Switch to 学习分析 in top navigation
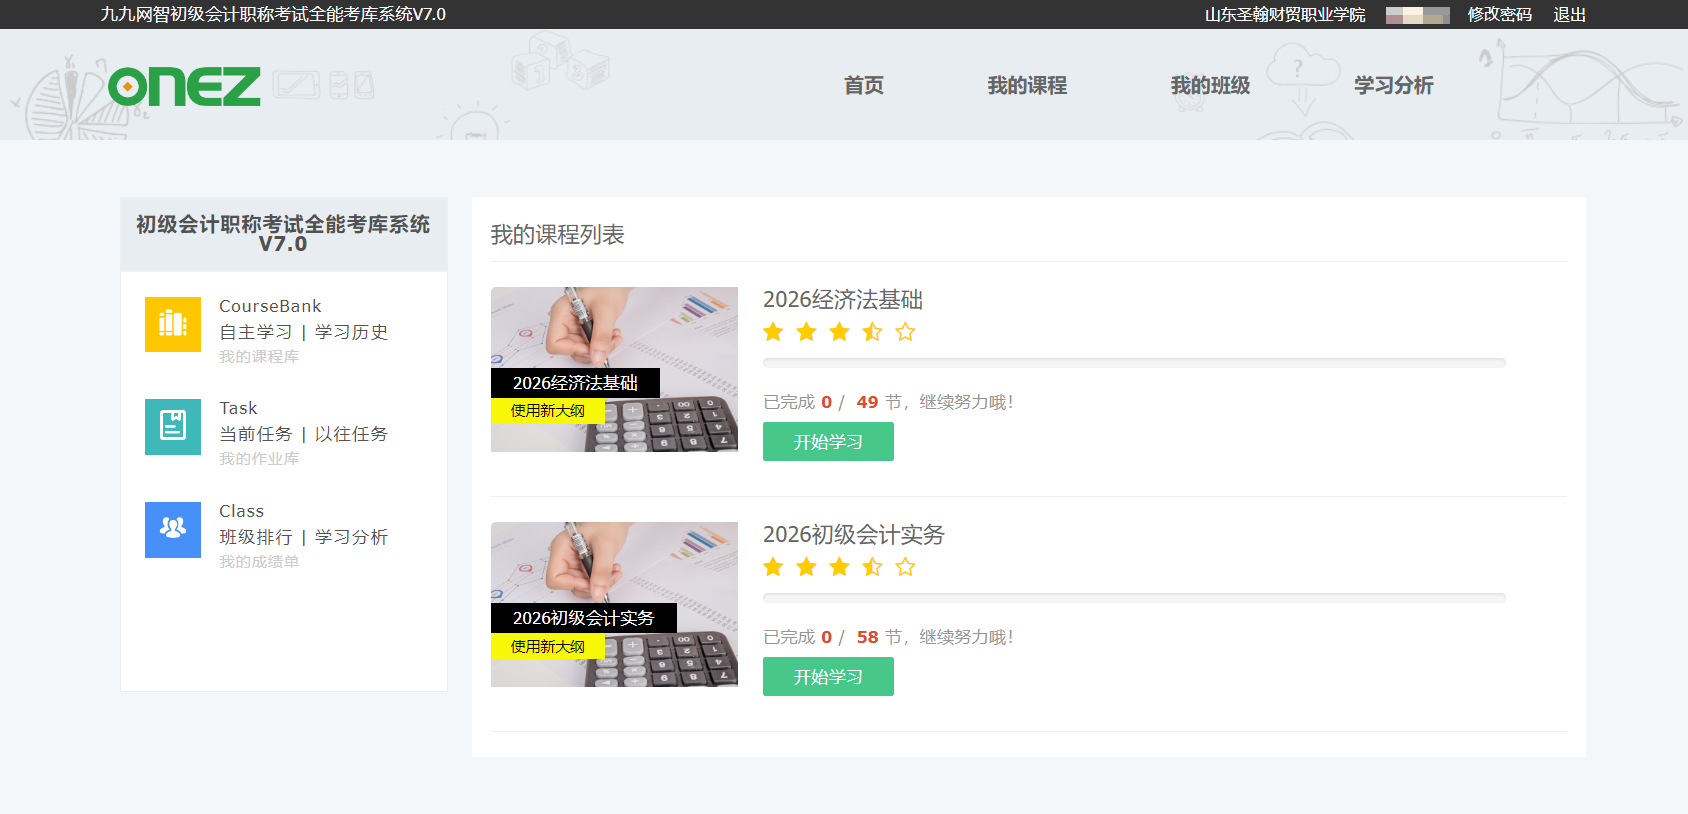 click(x=1393, y=86)
